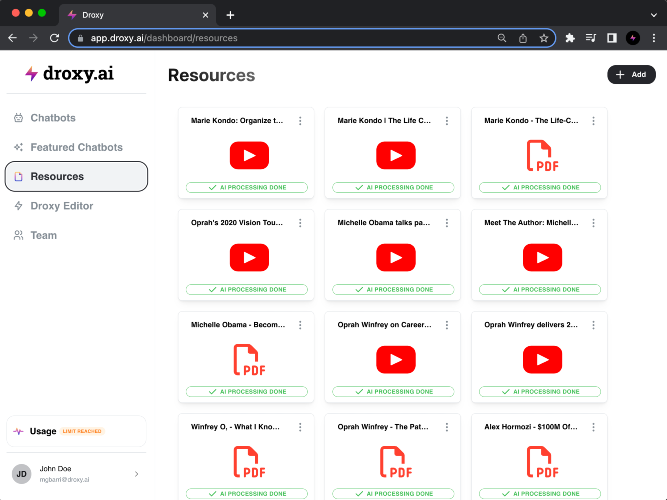
Task: Open options for Meet The Author card
Action: coord(593,223)
